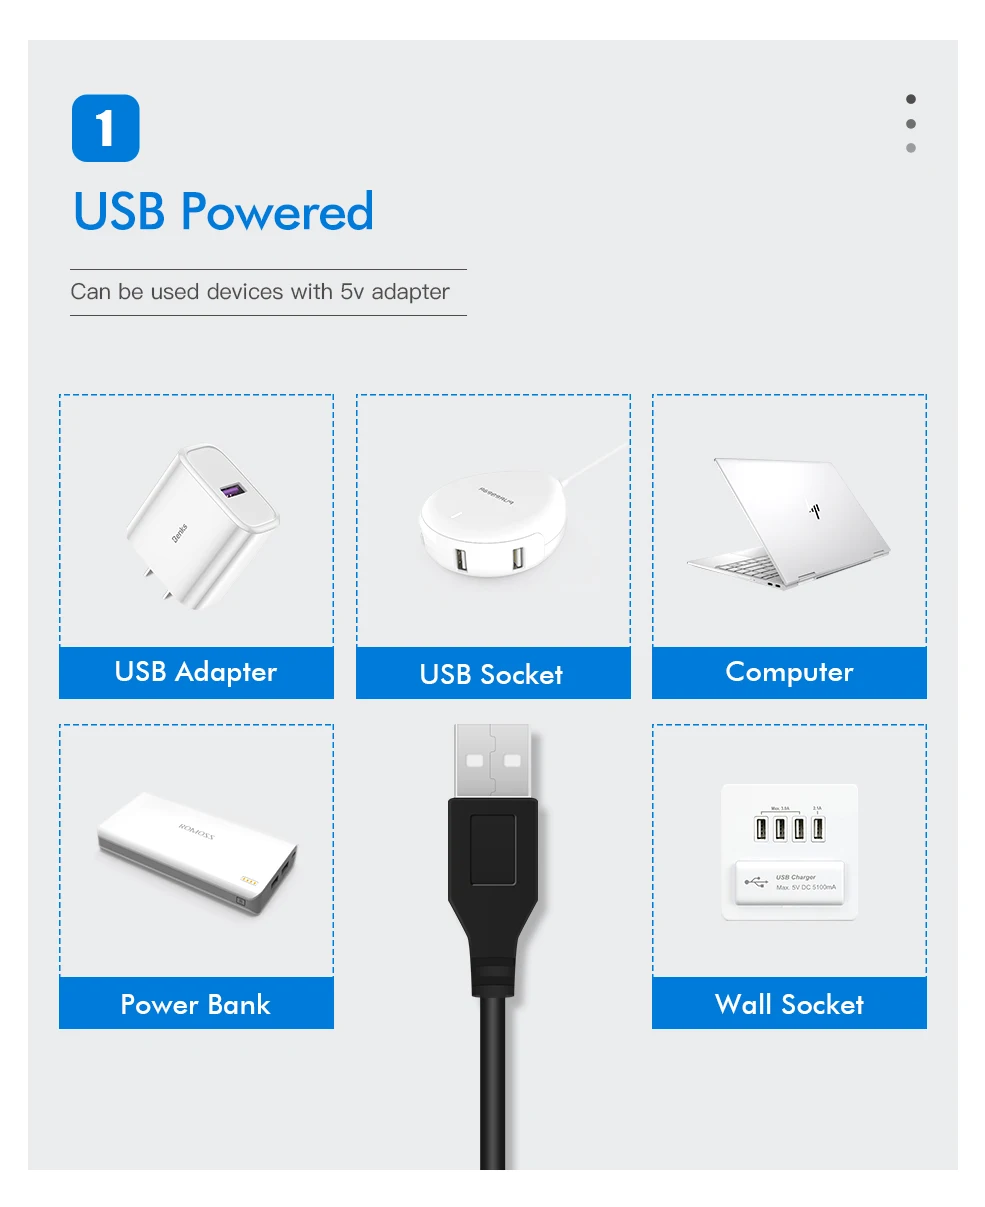Image resolution: width=985 pixels, height=1207 pixels.
Task: Click the silver laptop image
Action: point(788,523)
